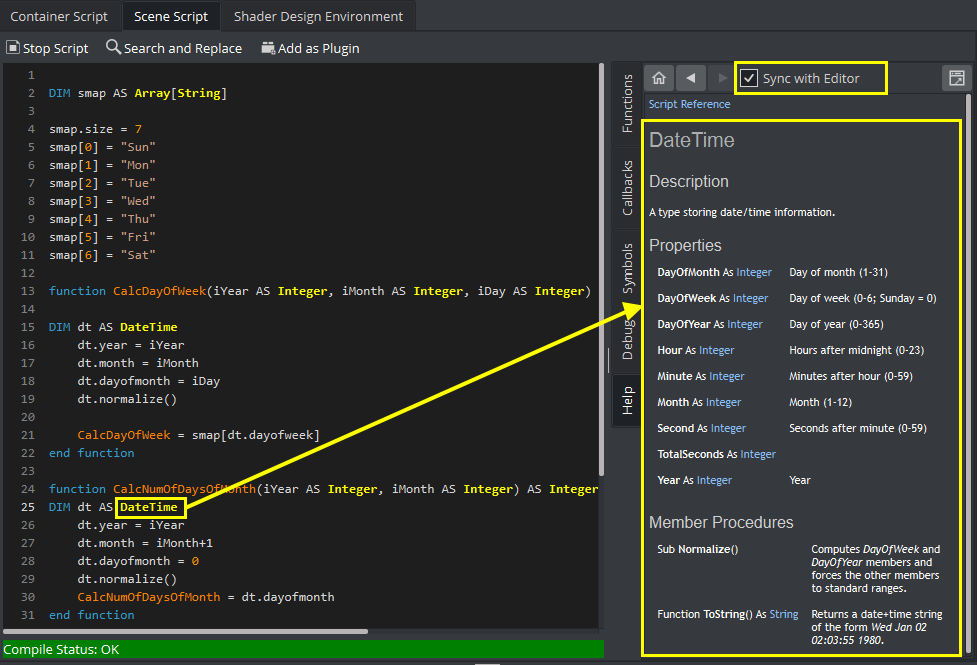This screenshot has width=977, height=665.
Task: Select the Scene Script tab
Action: pos(170,16)
